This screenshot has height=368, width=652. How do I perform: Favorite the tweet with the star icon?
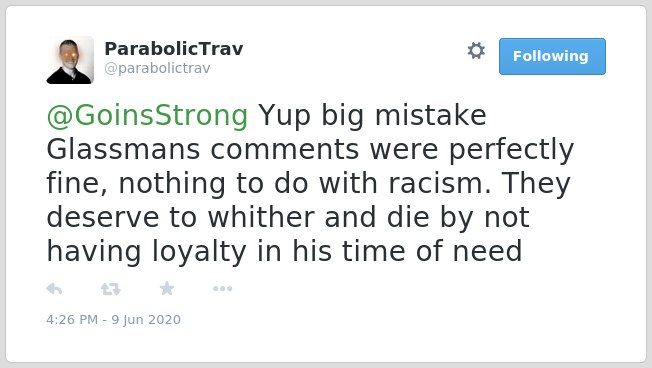click(x=167, y=288)
